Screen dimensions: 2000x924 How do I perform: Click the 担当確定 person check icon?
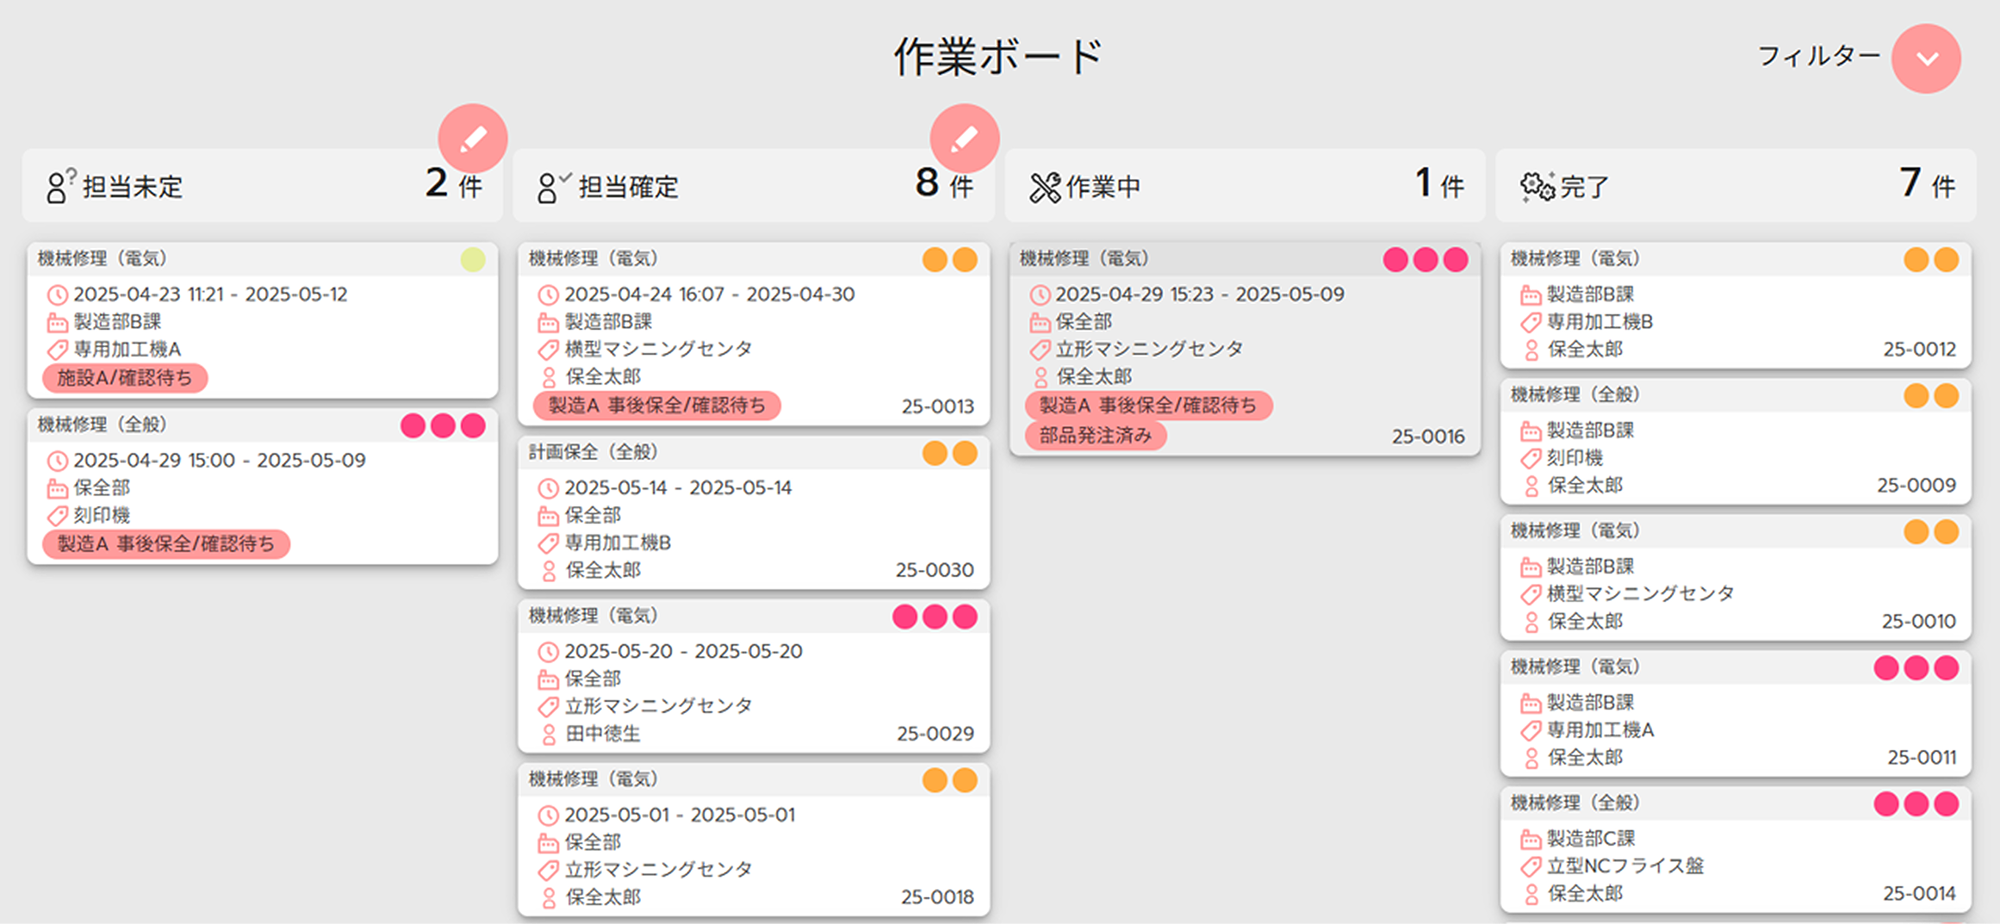coord(552,186)
